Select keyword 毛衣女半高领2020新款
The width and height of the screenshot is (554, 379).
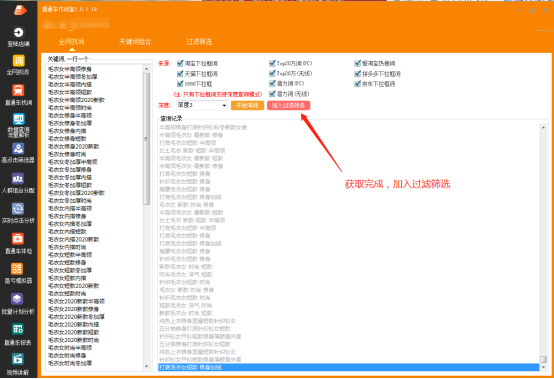coord(76,100)
